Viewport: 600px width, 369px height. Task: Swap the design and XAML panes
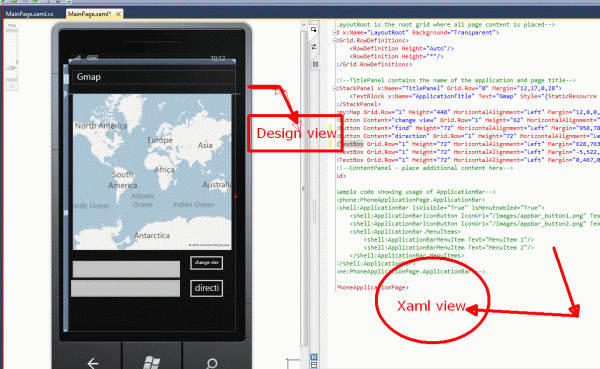pos(314,47)
